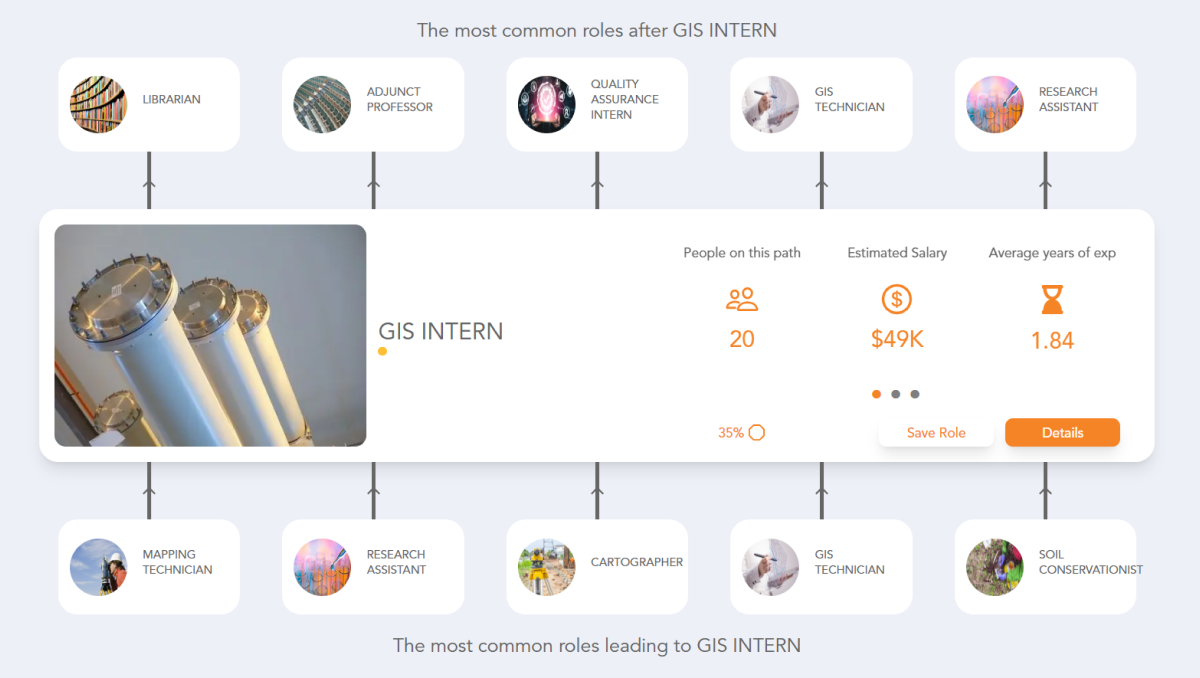Click the Details button
This screenshot has width=1200, height=678.
point(1062,432)
